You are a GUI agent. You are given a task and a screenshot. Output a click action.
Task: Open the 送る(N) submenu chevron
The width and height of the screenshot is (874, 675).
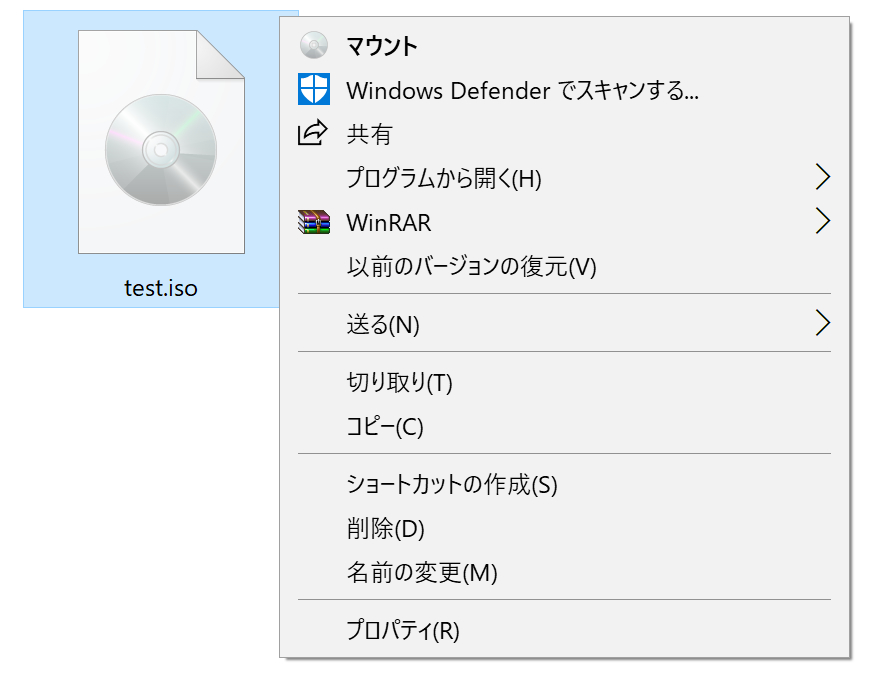pos(822,324)
